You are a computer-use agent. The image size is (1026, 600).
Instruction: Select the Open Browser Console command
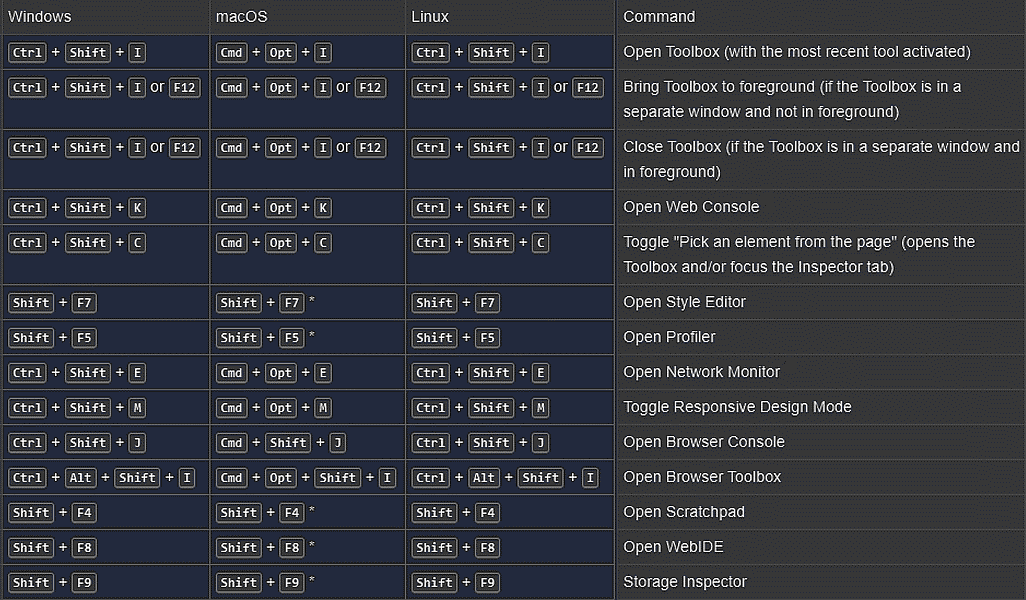[703, 442]
